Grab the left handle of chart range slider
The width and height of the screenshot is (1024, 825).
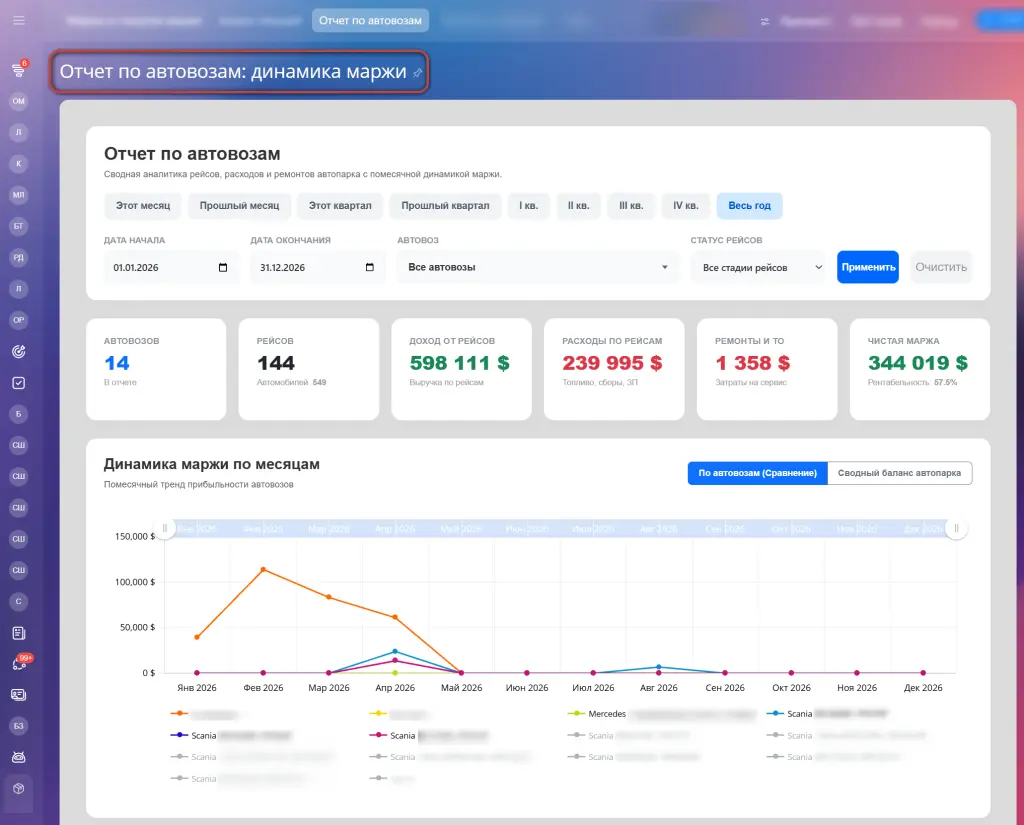pos(165,528)
